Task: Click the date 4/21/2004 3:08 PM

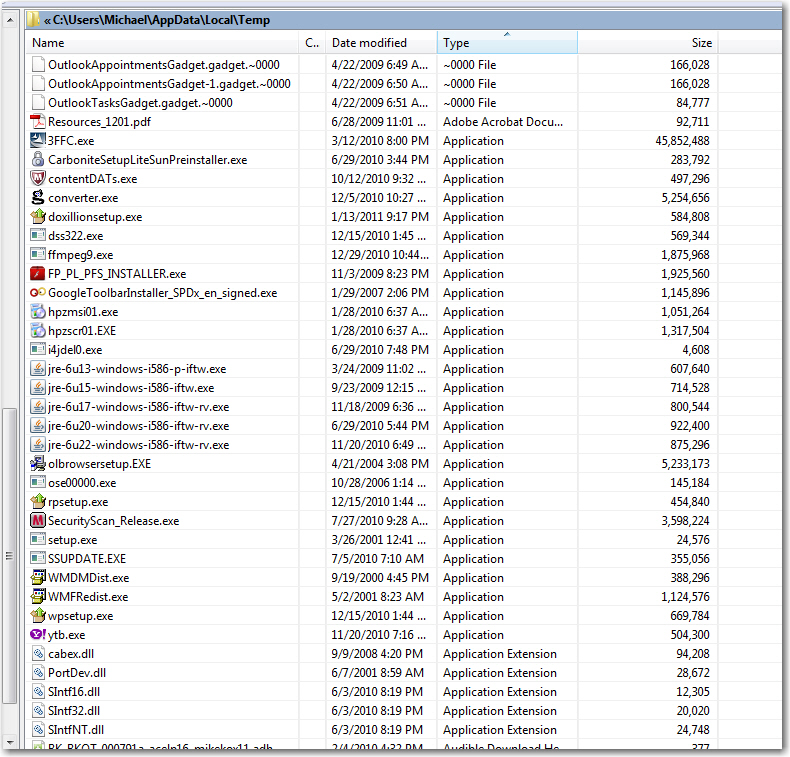Action: 380,464
